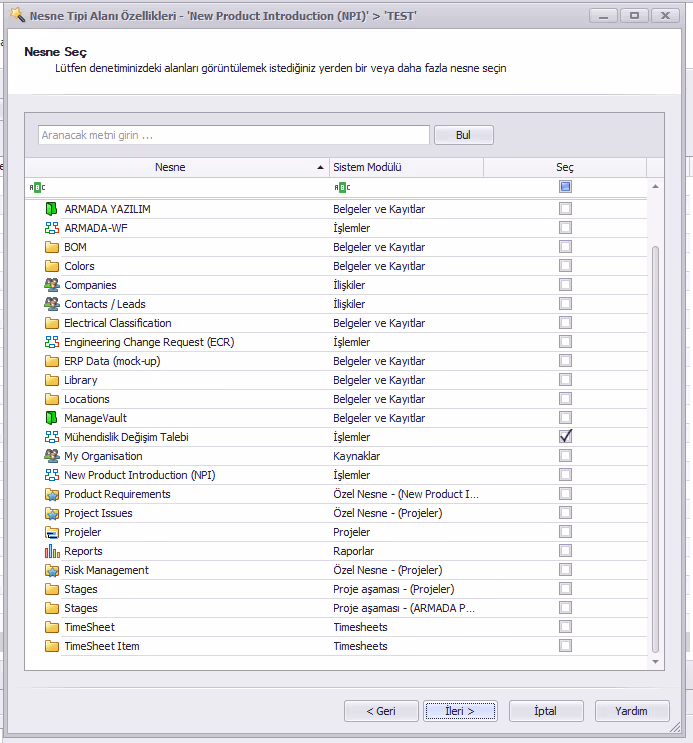Screen dimensions: 693x743
Task: Click the My Organisation people icon
Action: (x=52, y=456)
